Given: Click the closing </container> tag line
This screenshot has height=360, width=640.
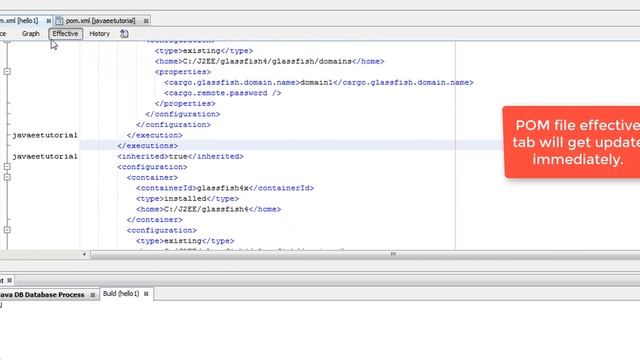Looking at the screenshot, I should pos(155,220).
